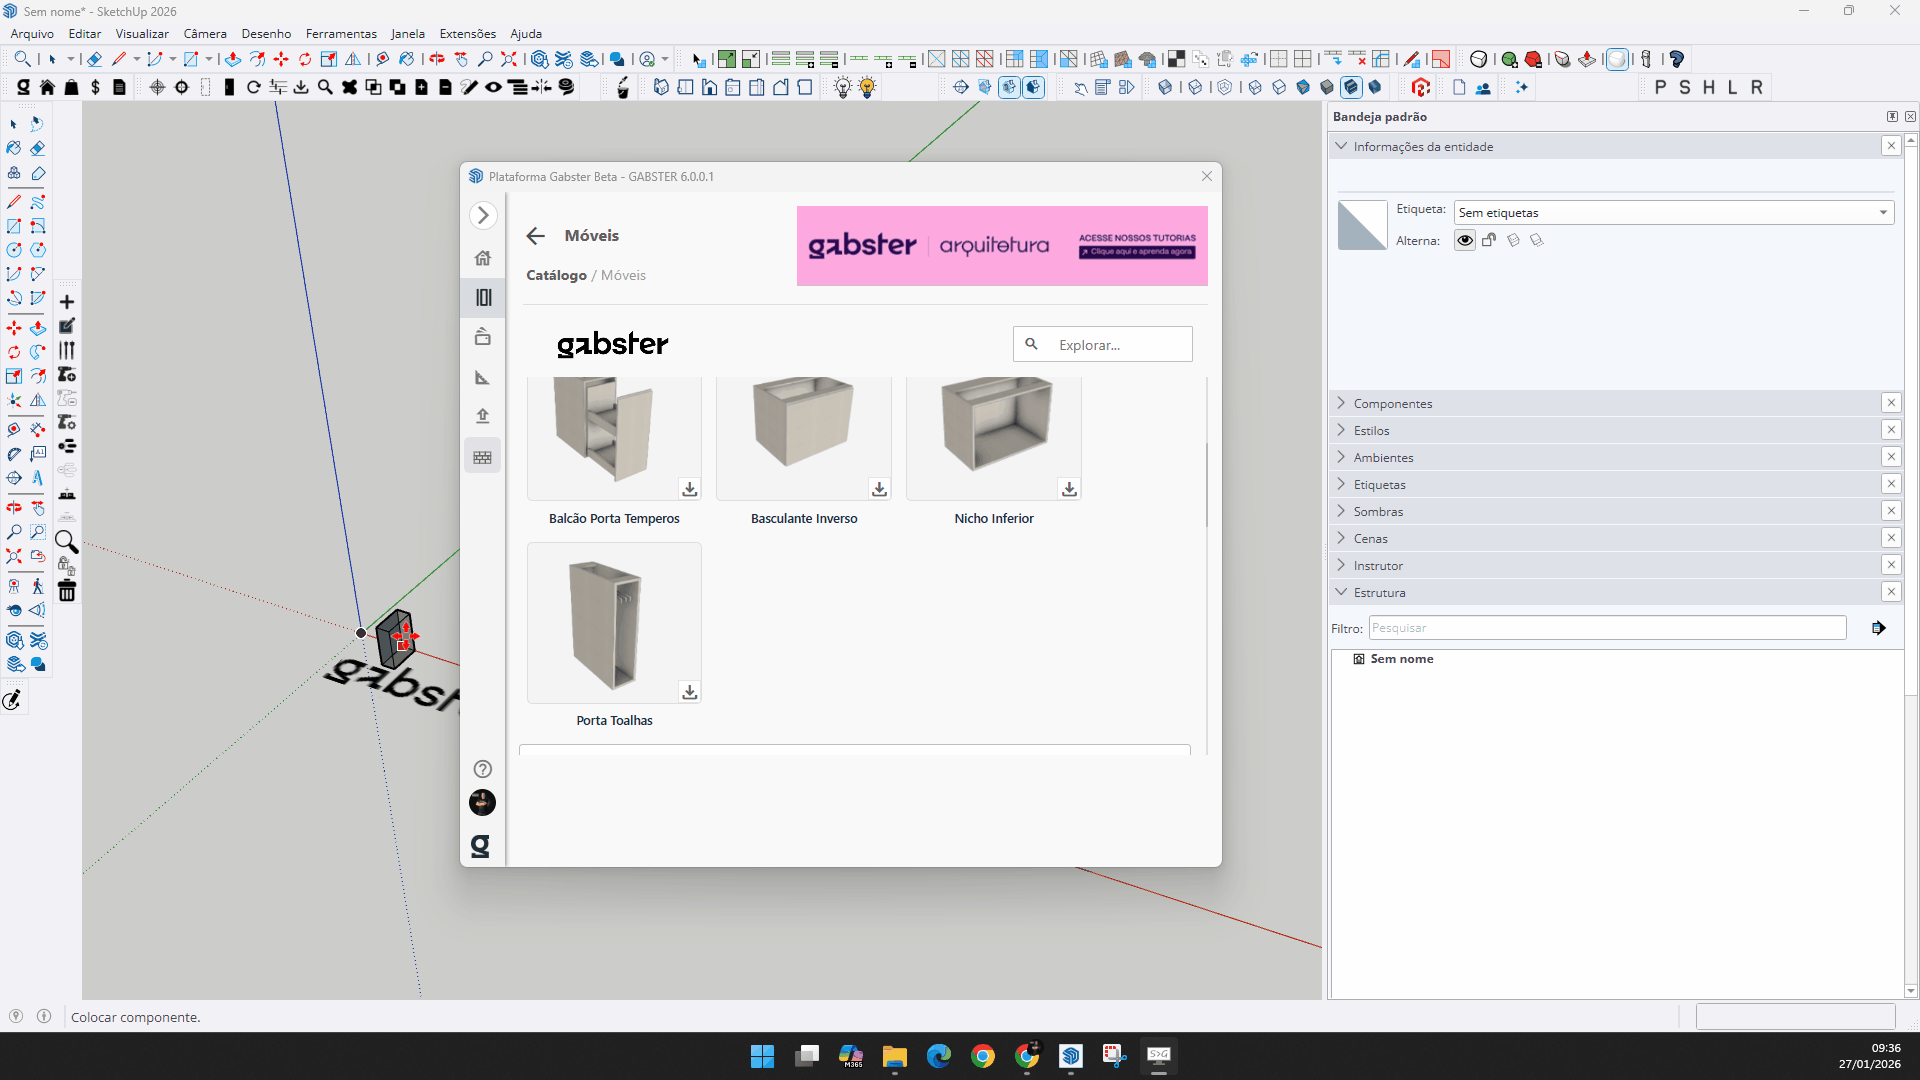Click the tutorials banner 'Clique aqui e aprenda agora'
Viewport: 1920px width, 1080px height.
pyautogui.click(x=1137, y=252)
